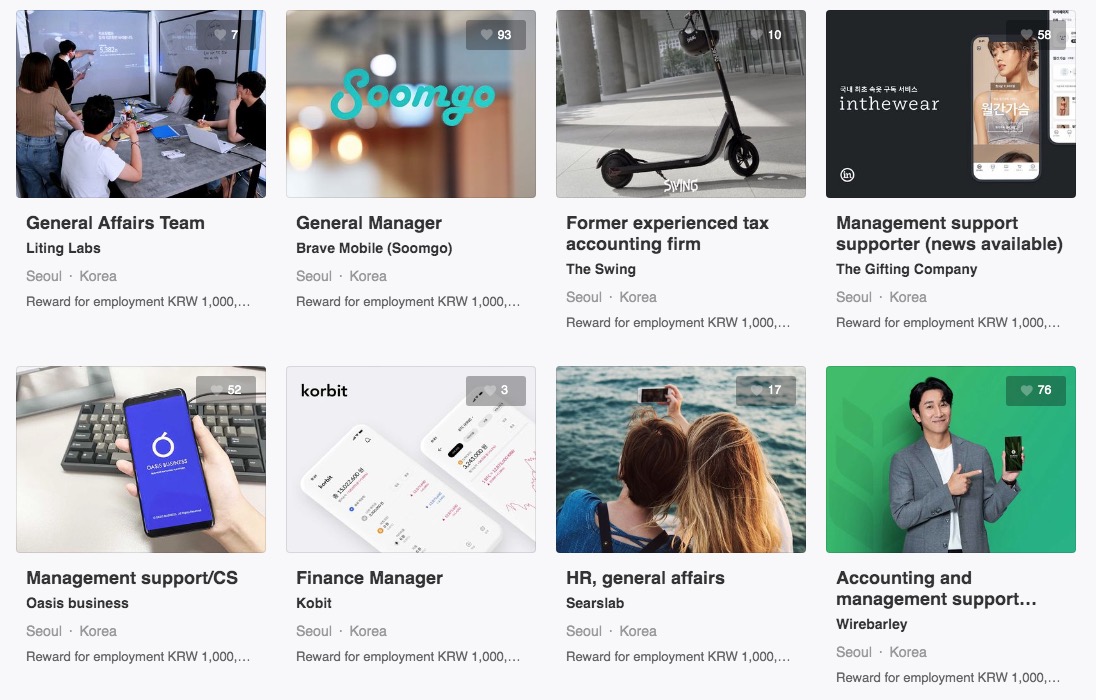
Task: Select the Liting Labs company name
Action: [63, 248]
